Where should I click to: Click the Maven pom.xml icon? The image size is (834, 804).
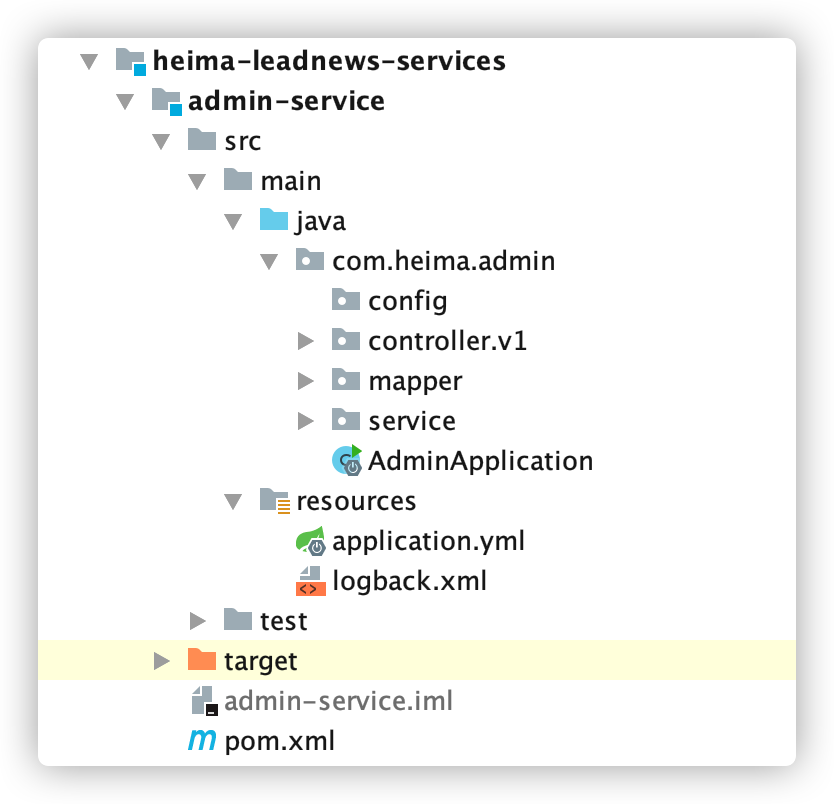click(202, 740)
